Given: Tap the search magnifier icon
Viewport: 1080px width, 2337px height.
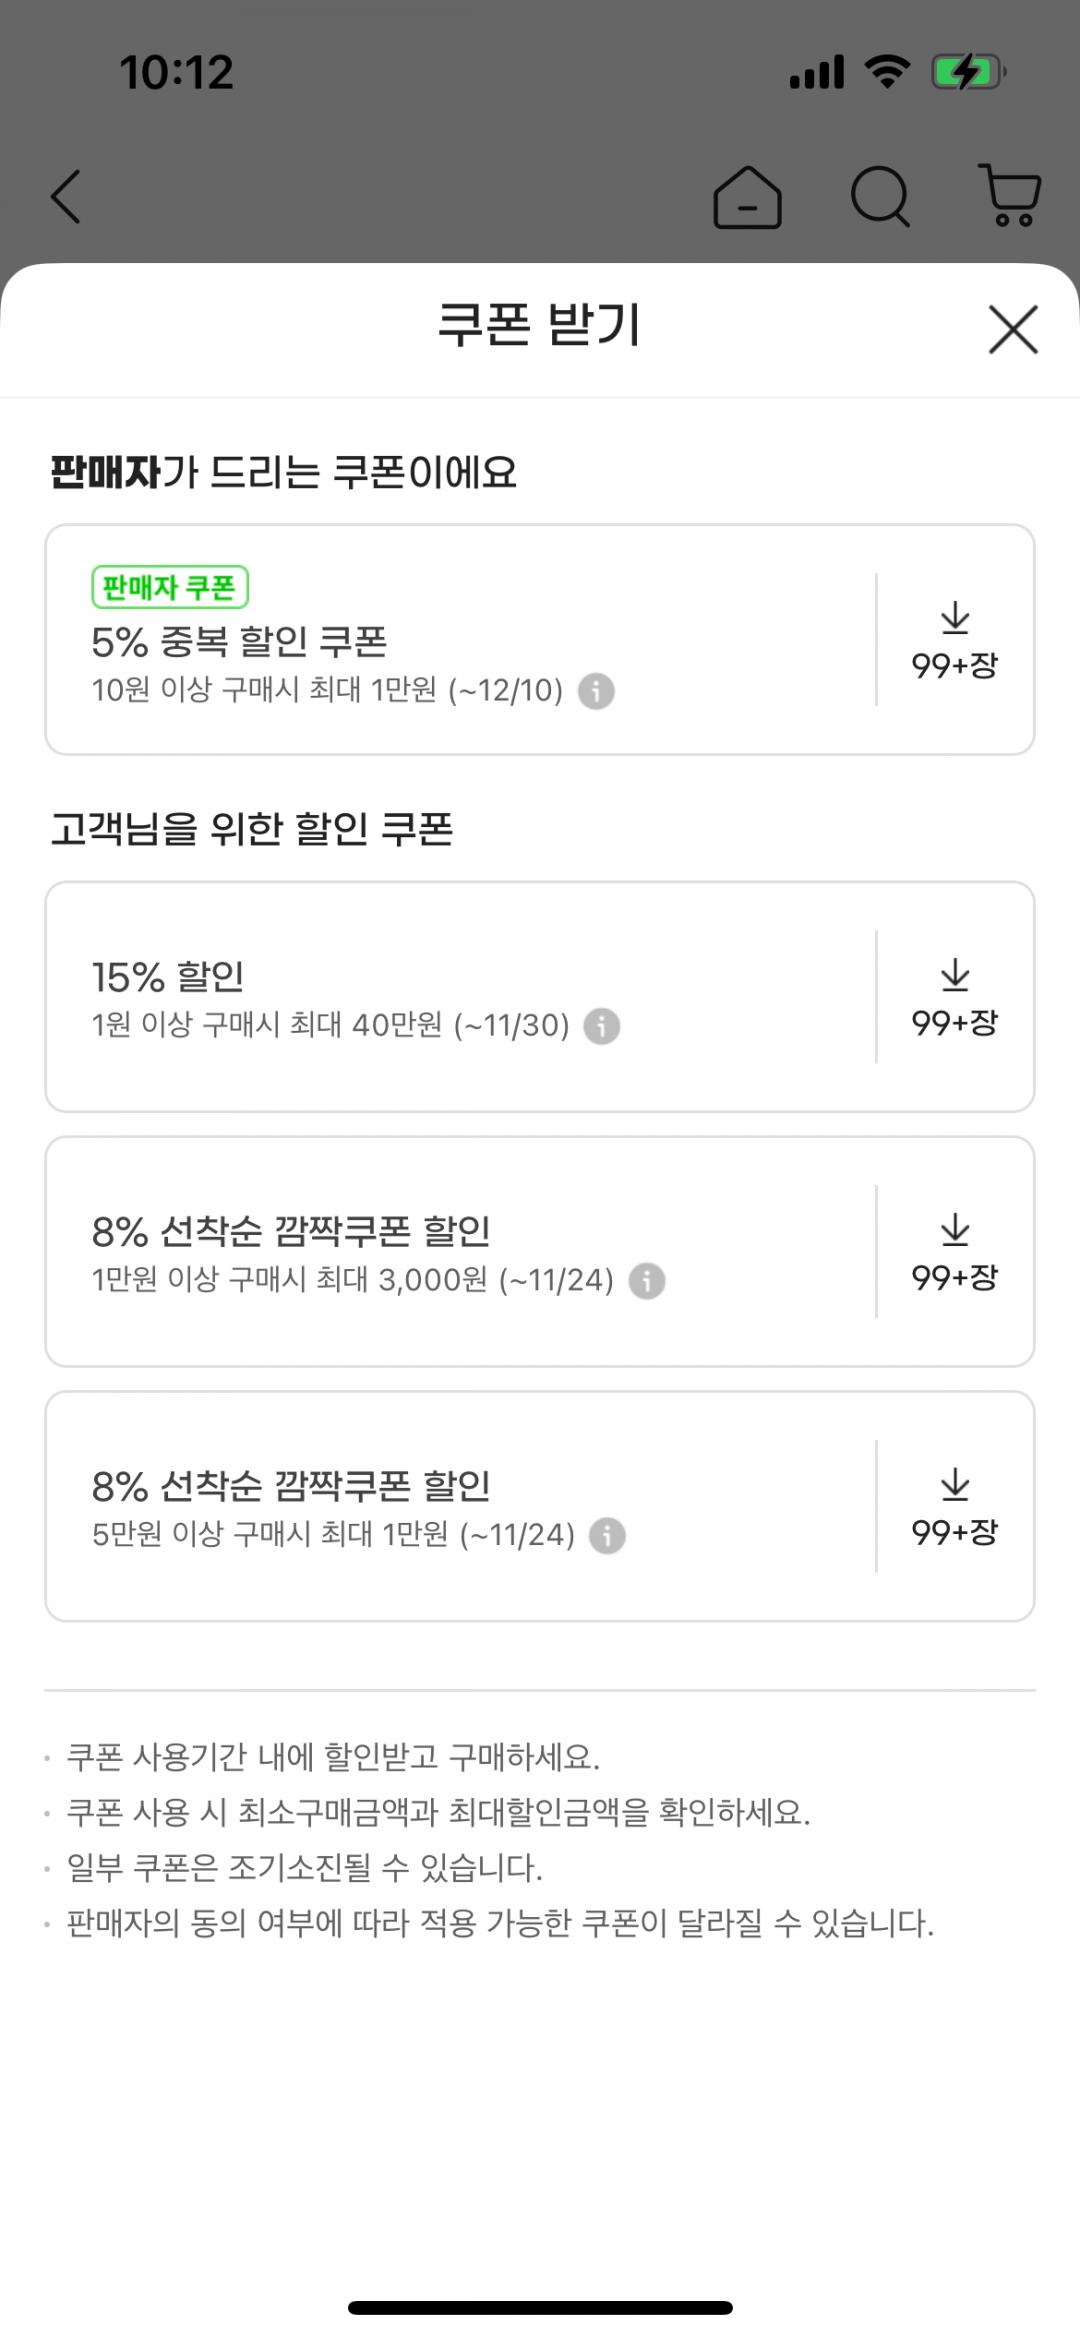Looking at the screenshot, I should [x=880, y=196].
